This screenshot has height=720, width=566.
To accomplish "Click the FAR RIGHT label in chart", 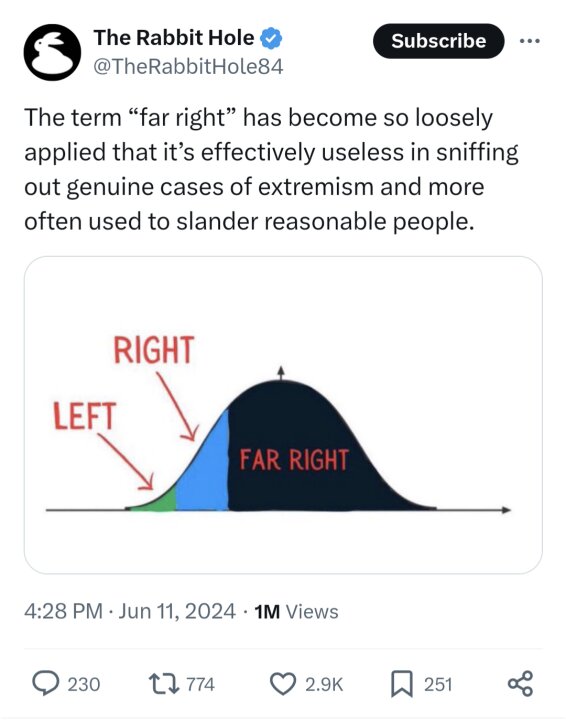I will [x=294, y=460].
